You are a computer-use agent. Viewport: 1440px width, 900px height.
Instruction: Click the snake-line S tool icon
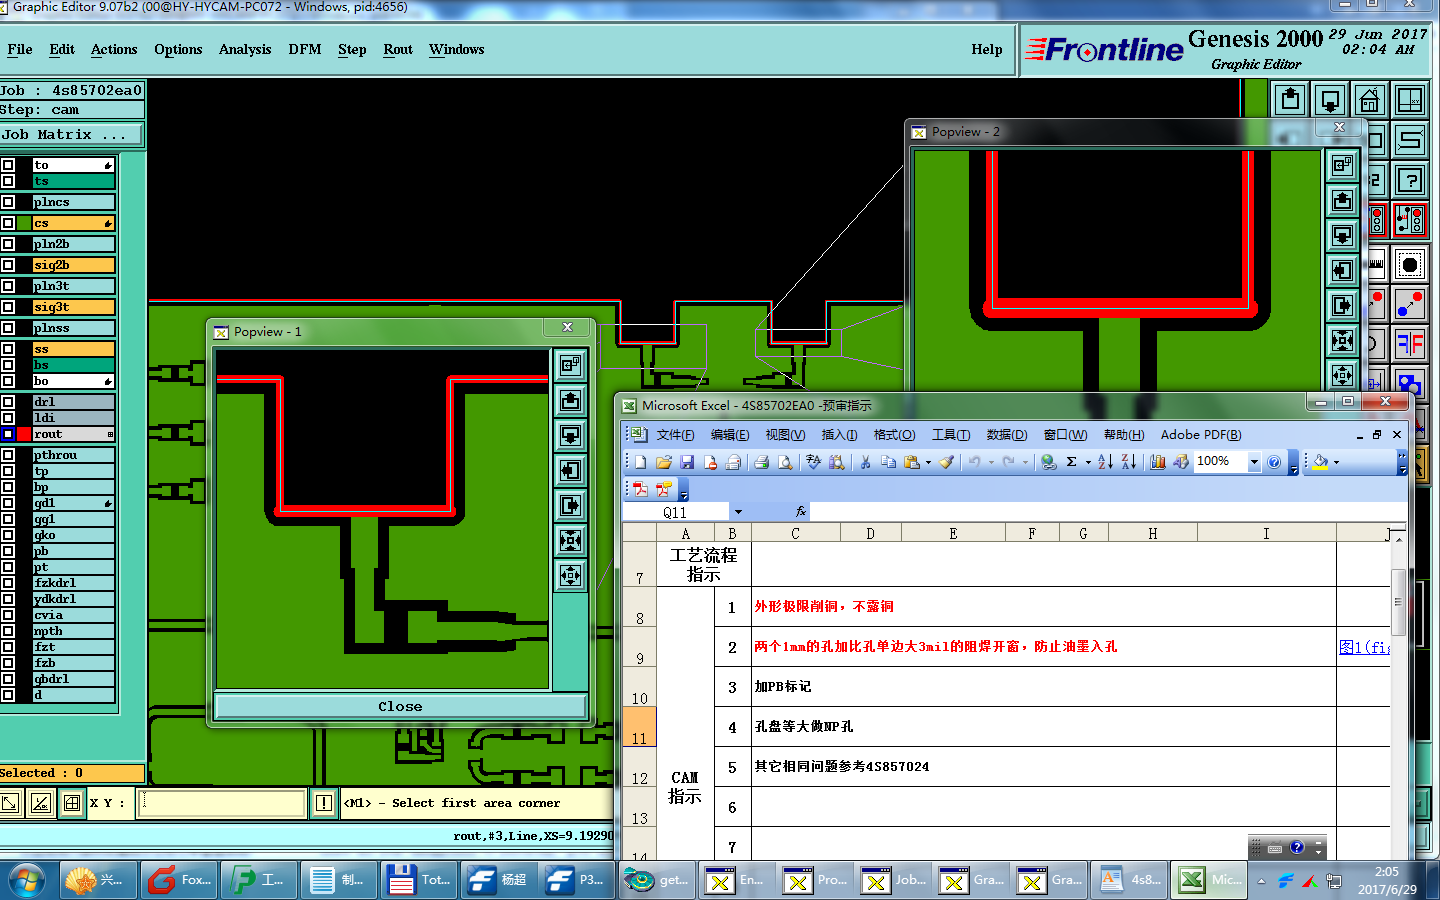[x=1410, y=140]
